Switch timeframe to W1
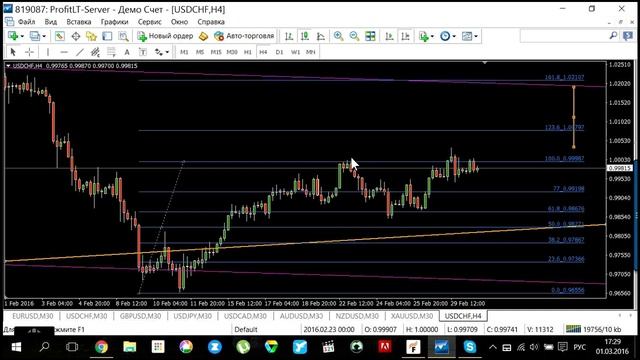The width and height of the screenshot is (640, 360). click(x=295, y=52)
